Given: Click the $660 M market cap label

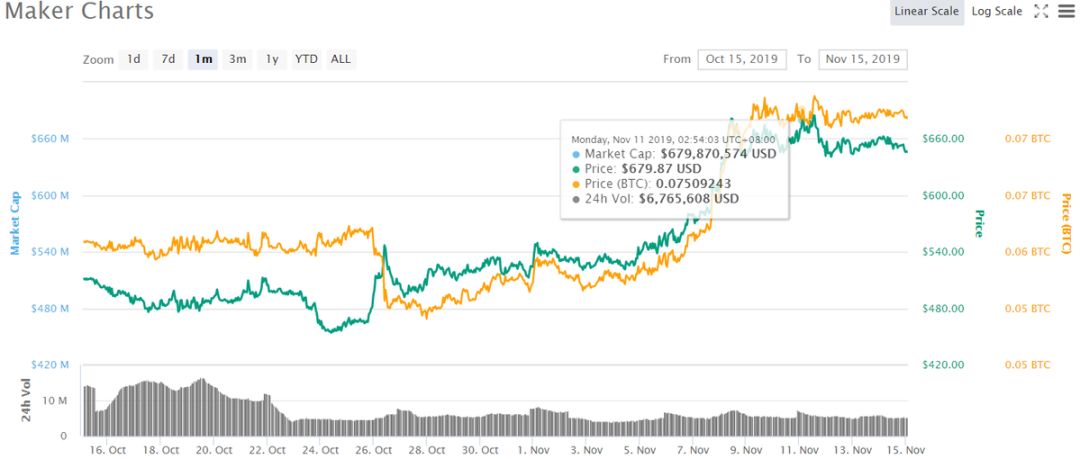Looking at the screenshot, I should (50, 139).
